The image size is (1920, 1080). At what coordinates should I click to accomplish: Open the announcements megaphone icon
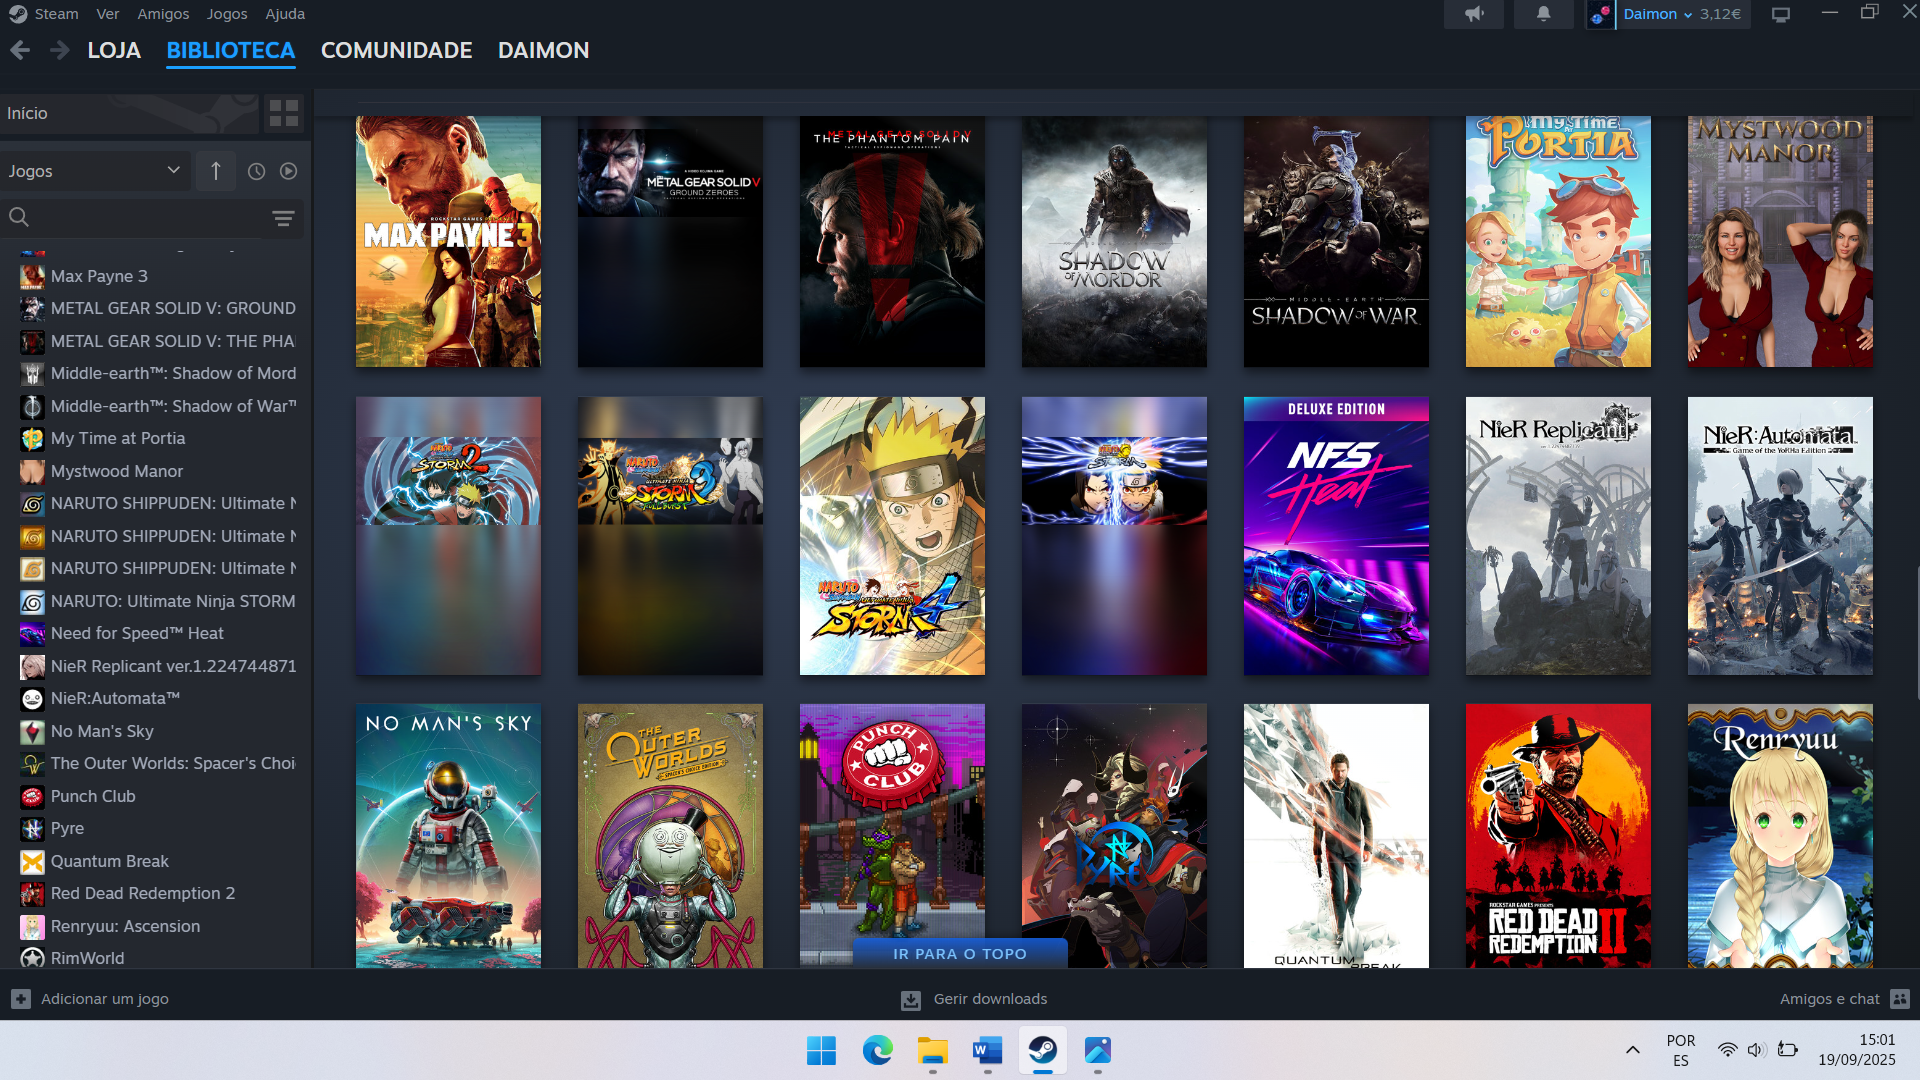pos(1473,14)
